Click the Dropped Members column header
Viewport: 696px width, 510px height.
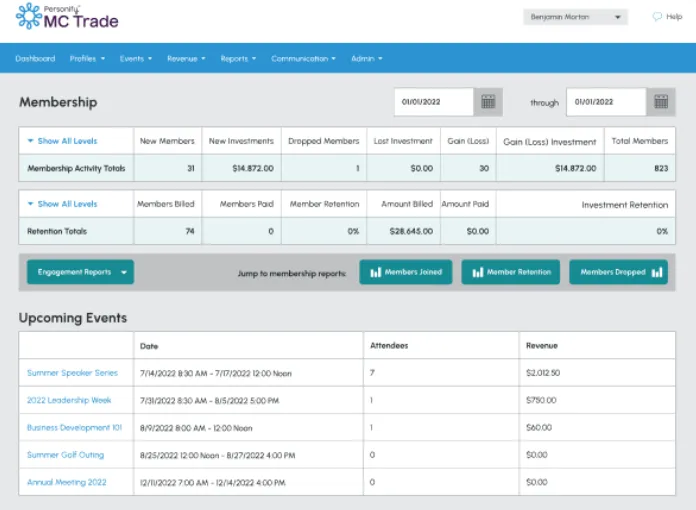click(x=324, y=141)
